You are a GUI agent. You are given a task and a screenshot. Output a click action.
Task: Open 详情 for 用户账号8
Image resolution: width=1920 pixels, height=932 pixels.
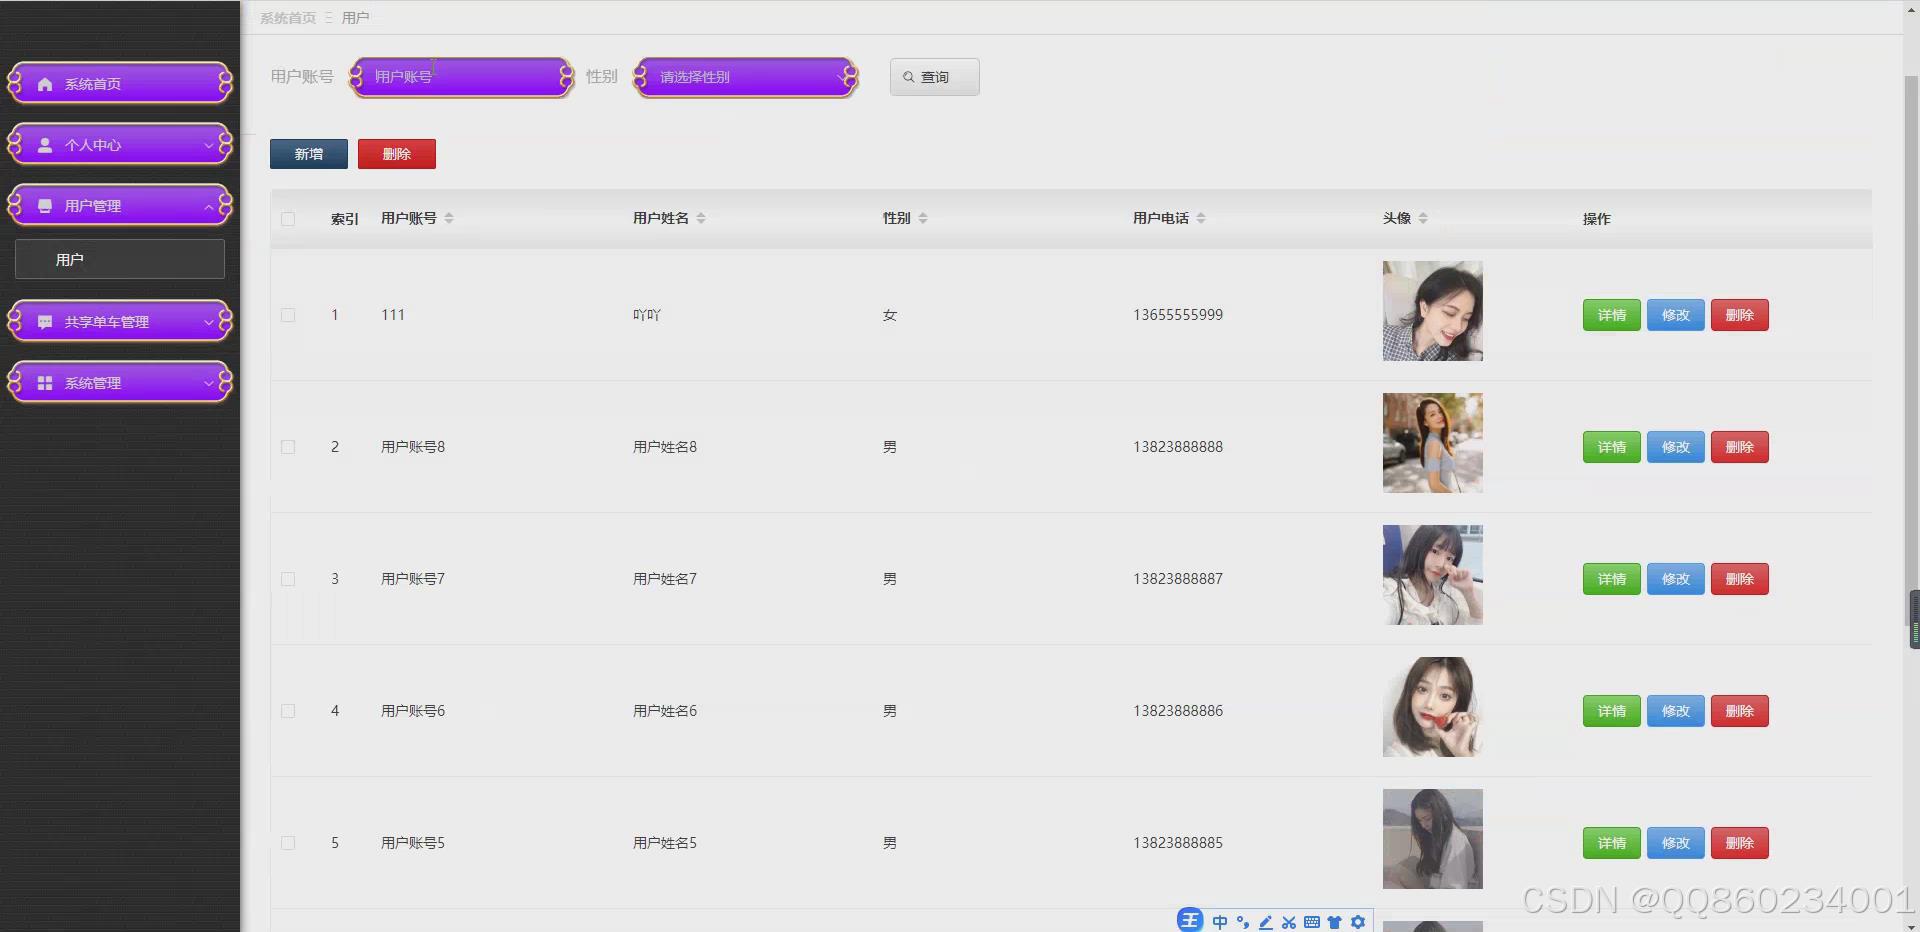[1612, 447]
